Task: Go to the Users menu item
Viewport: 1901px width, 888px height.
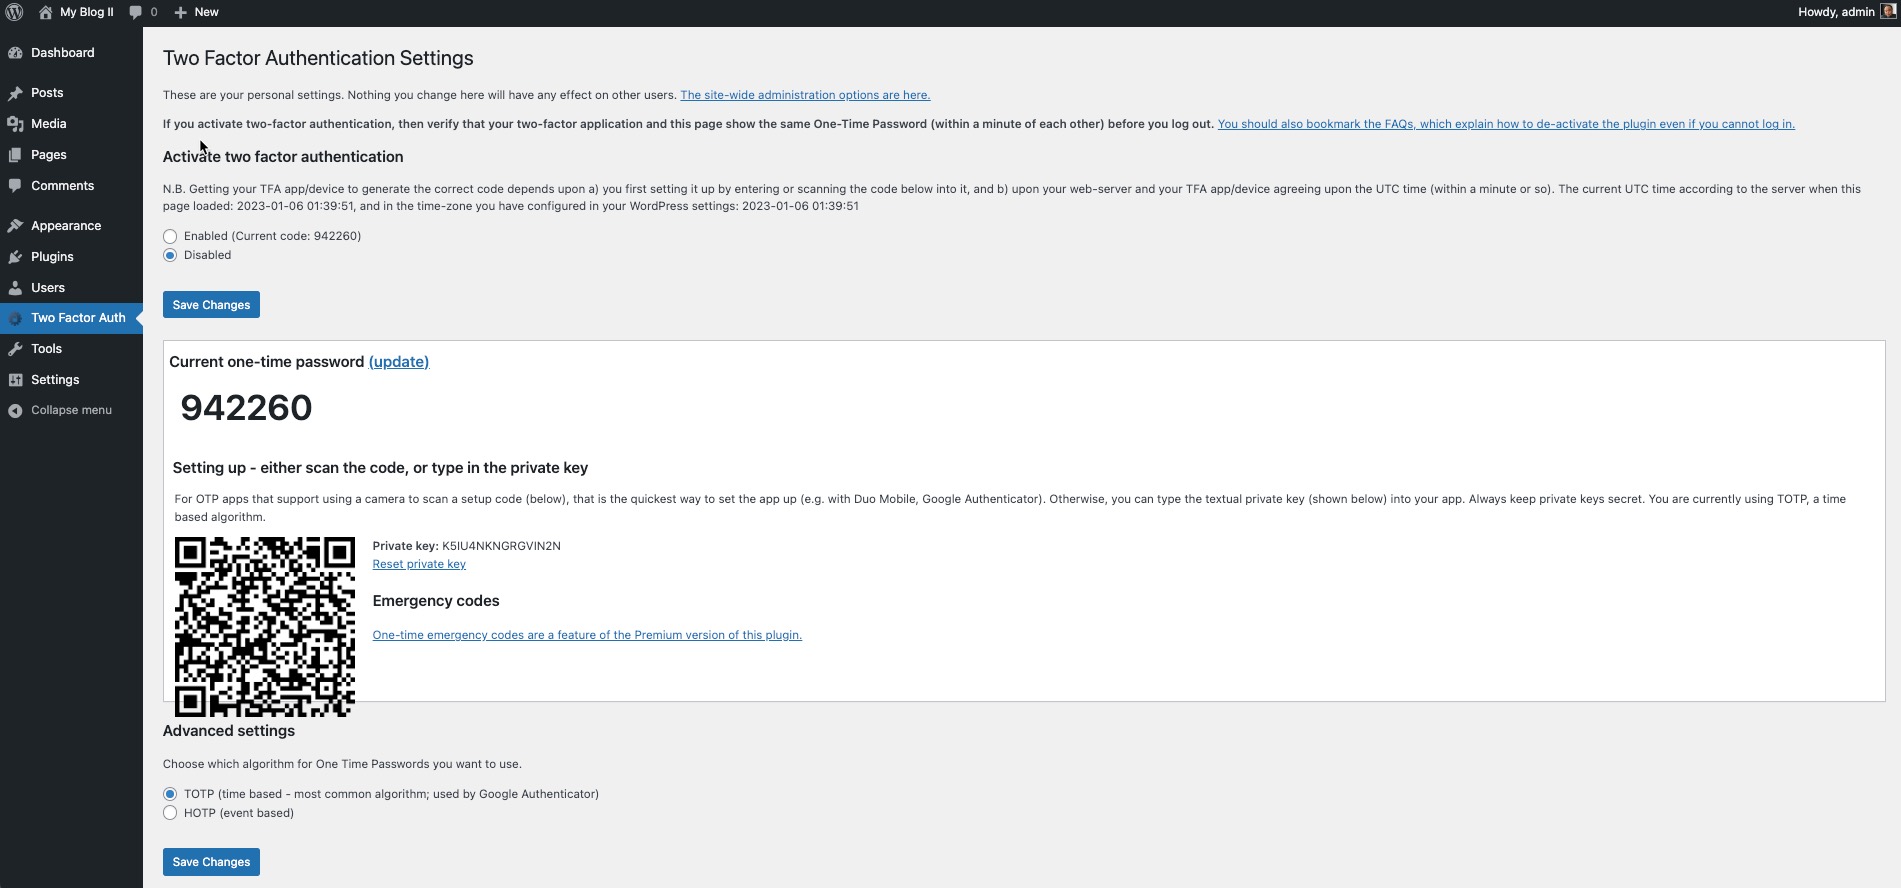Action: tap(48, 288)
